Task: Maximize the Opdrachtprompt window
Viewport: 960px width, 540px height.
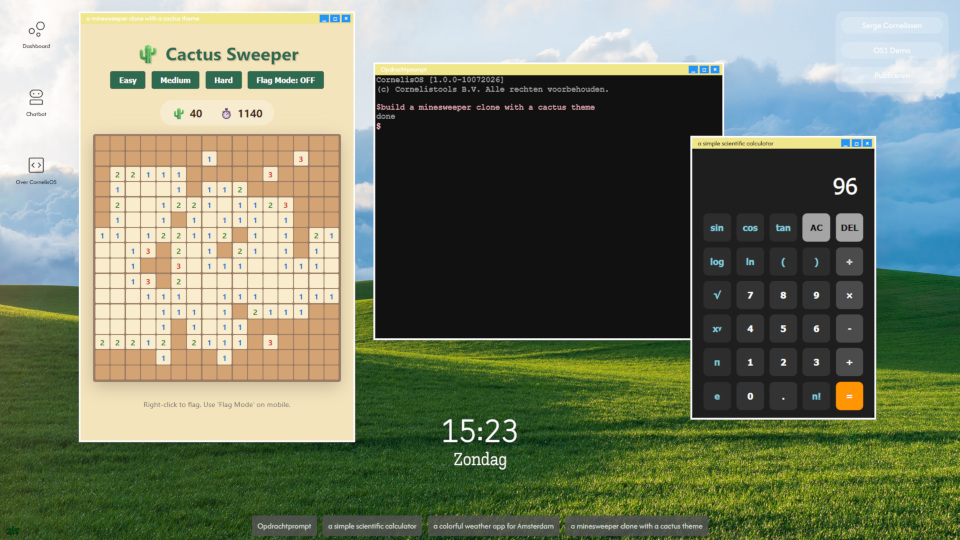Action: [704, 69]
